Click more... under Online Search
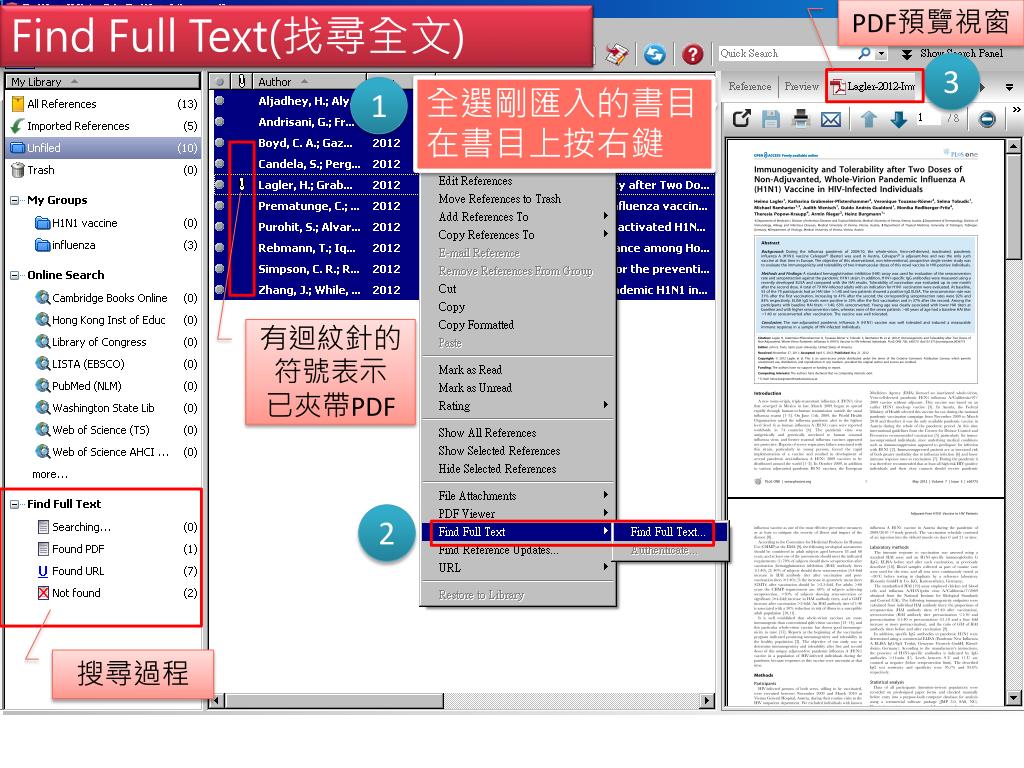Image resolution: width=1024 pixels, height=768 pixels. pos(50,474)
